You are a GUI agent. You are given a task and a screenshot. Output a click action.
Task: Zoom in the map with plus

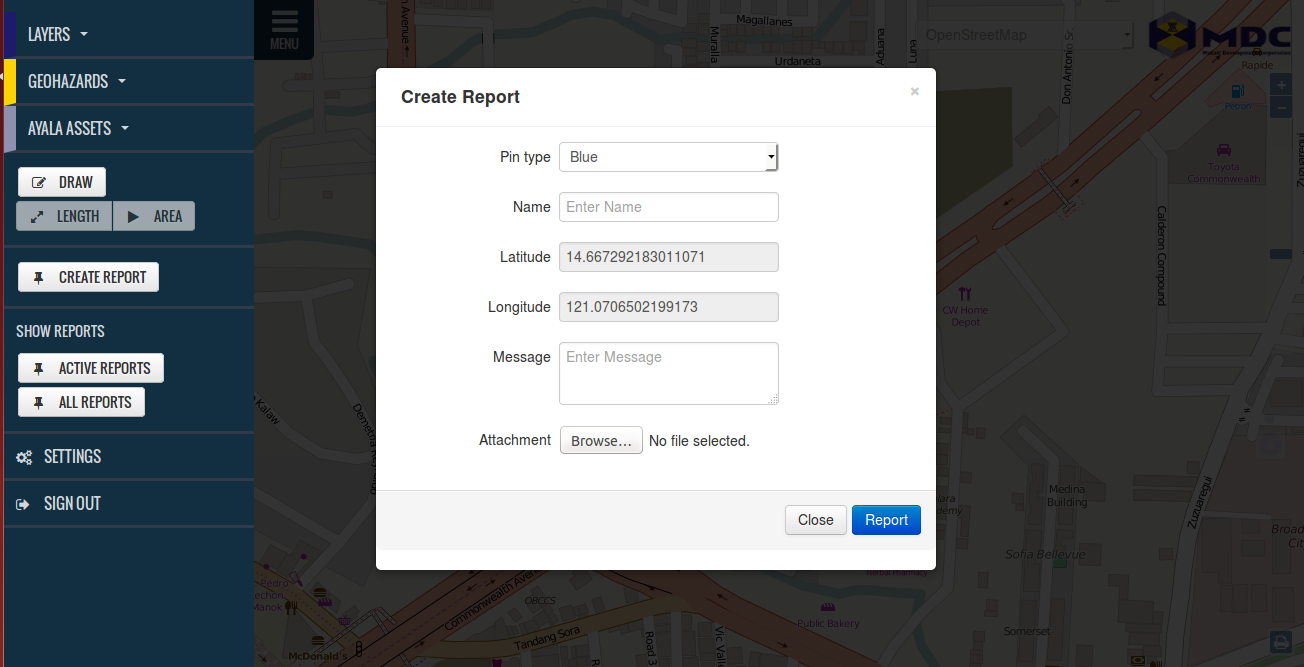pyautogui.click(x=1281, y=85)
